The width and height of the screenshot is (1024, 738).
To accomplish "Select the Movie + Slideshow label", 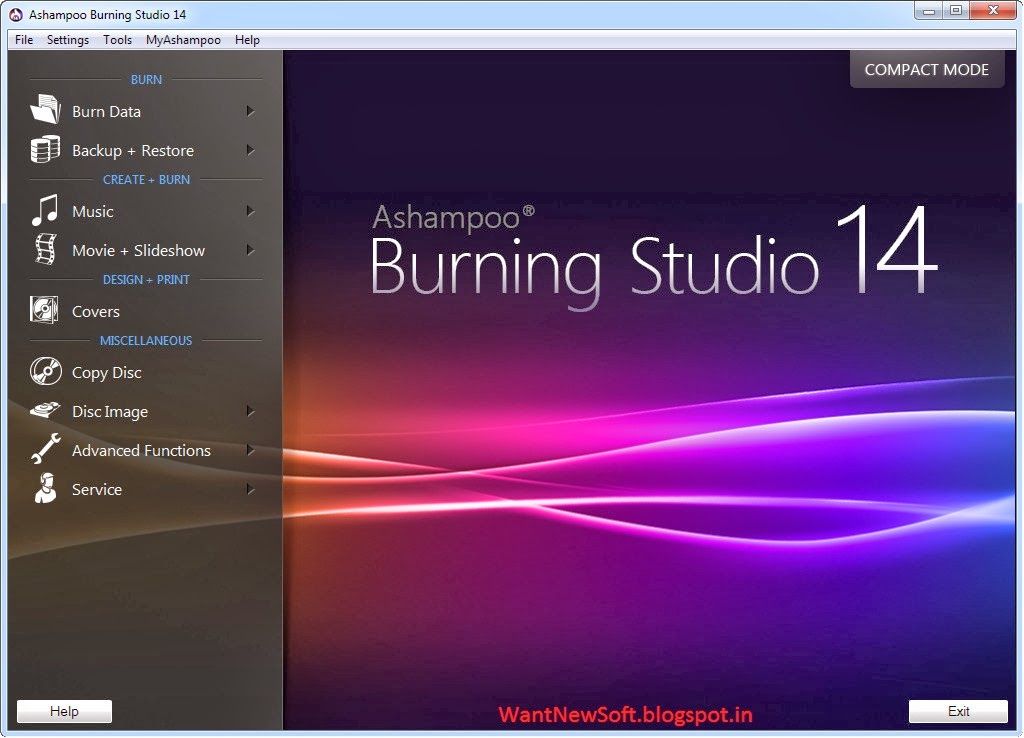I will [138, 251].
